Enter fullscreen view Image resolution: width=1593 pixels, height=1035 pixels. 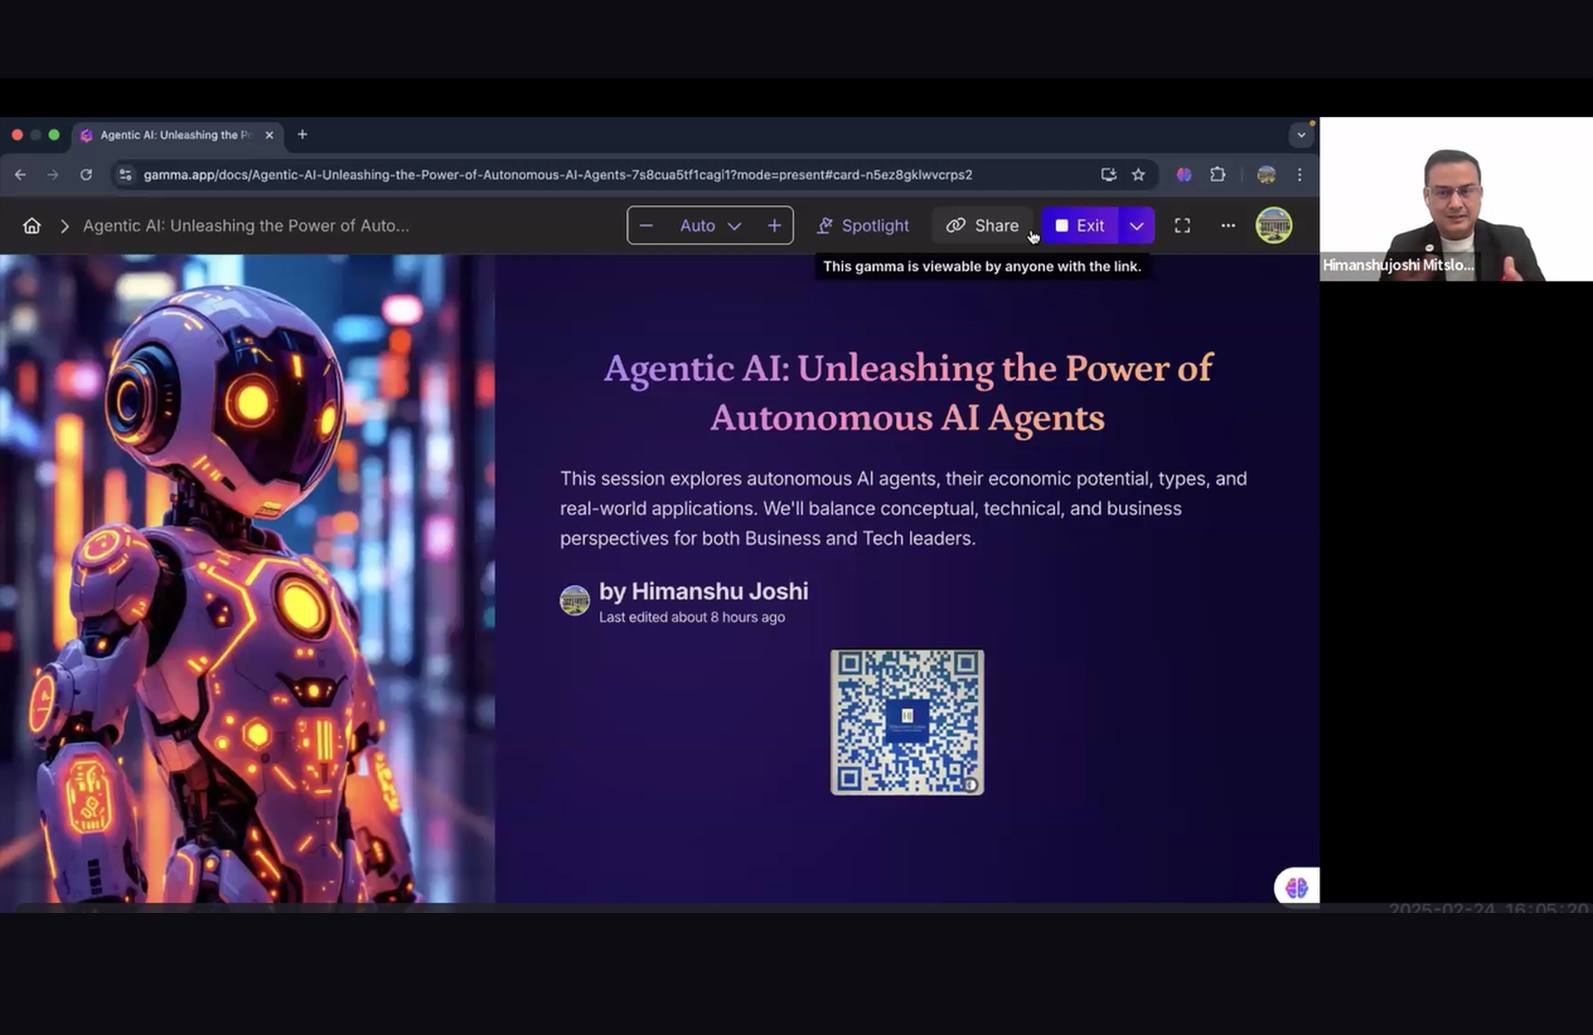(1182, 226)
